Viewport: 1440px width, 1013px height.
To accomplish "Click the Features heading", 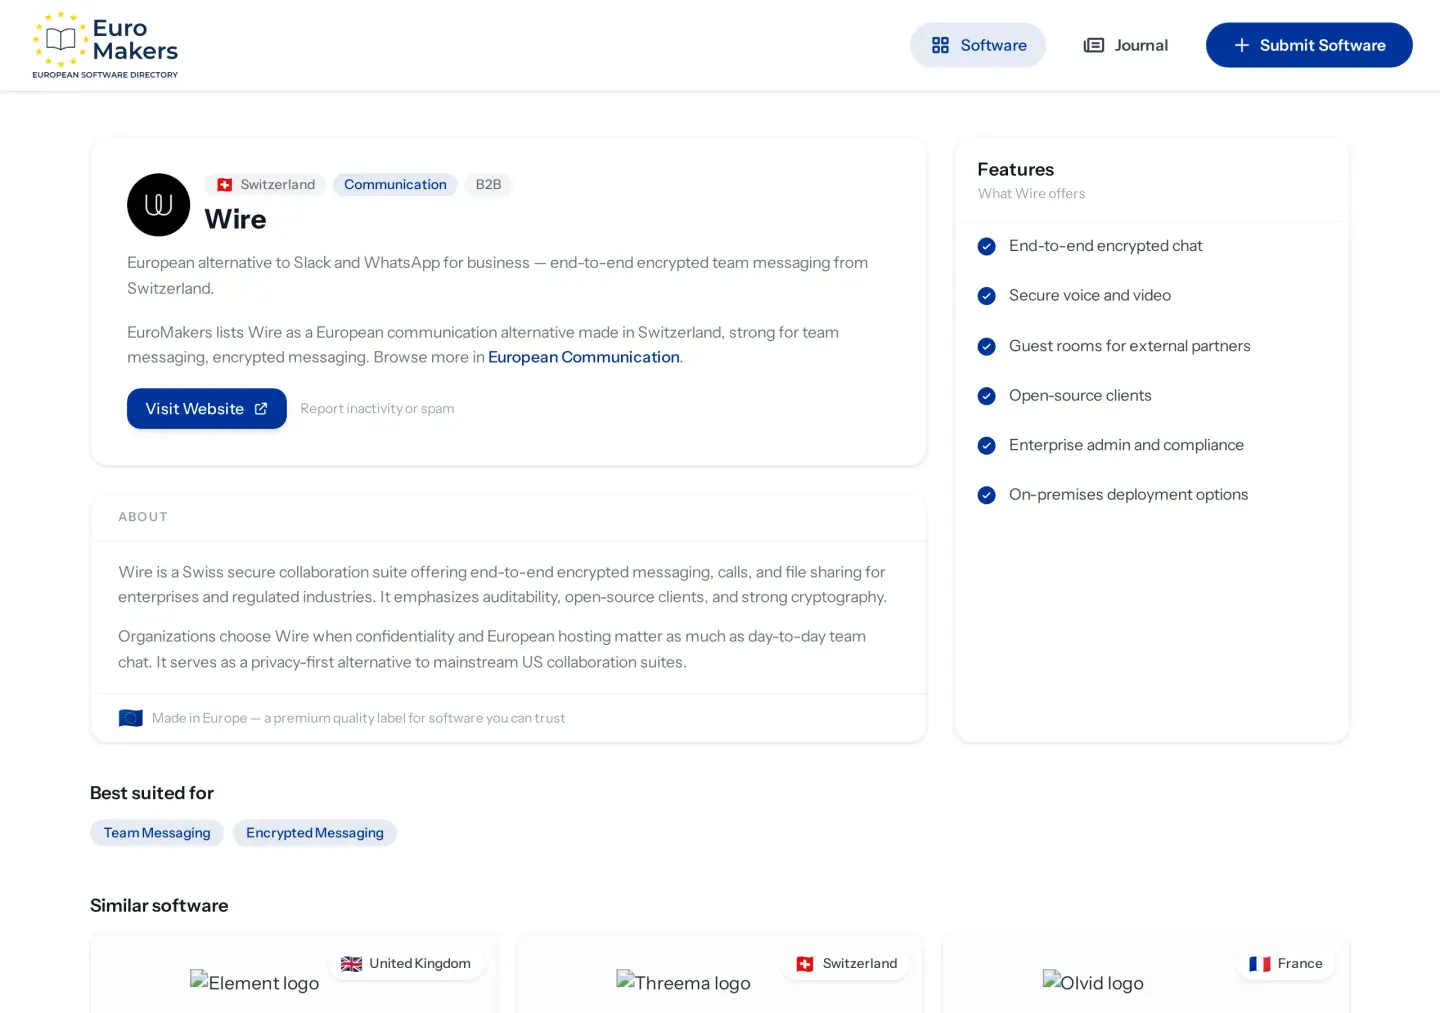I will (1015, 170).
